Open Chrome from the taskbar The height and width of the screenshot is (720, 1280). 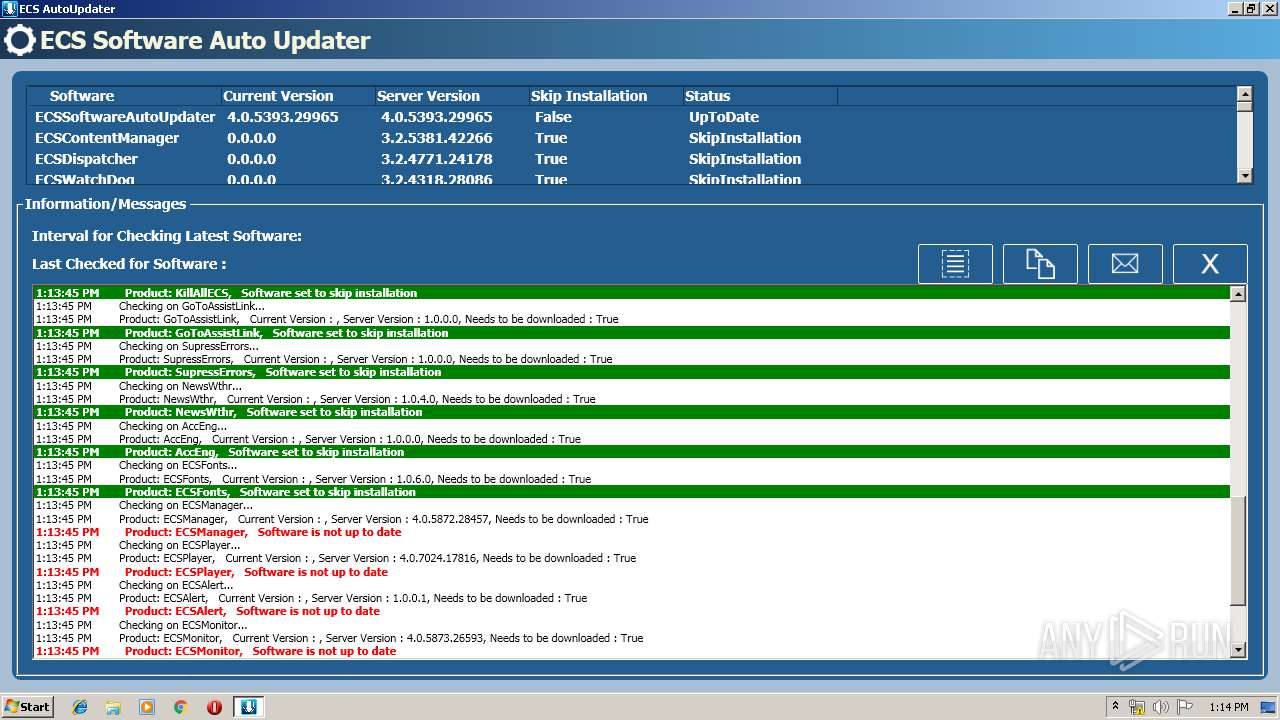(x=180, y=707)
